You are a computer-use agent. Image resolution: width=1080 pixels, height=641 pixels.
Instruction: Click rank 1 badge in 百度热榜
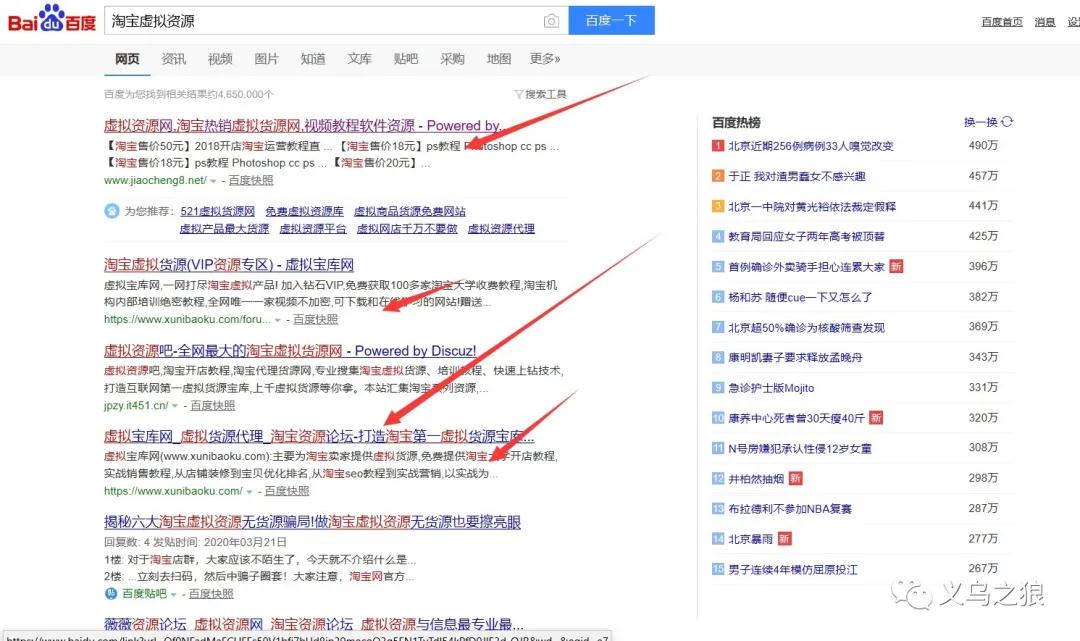[717, 146]
